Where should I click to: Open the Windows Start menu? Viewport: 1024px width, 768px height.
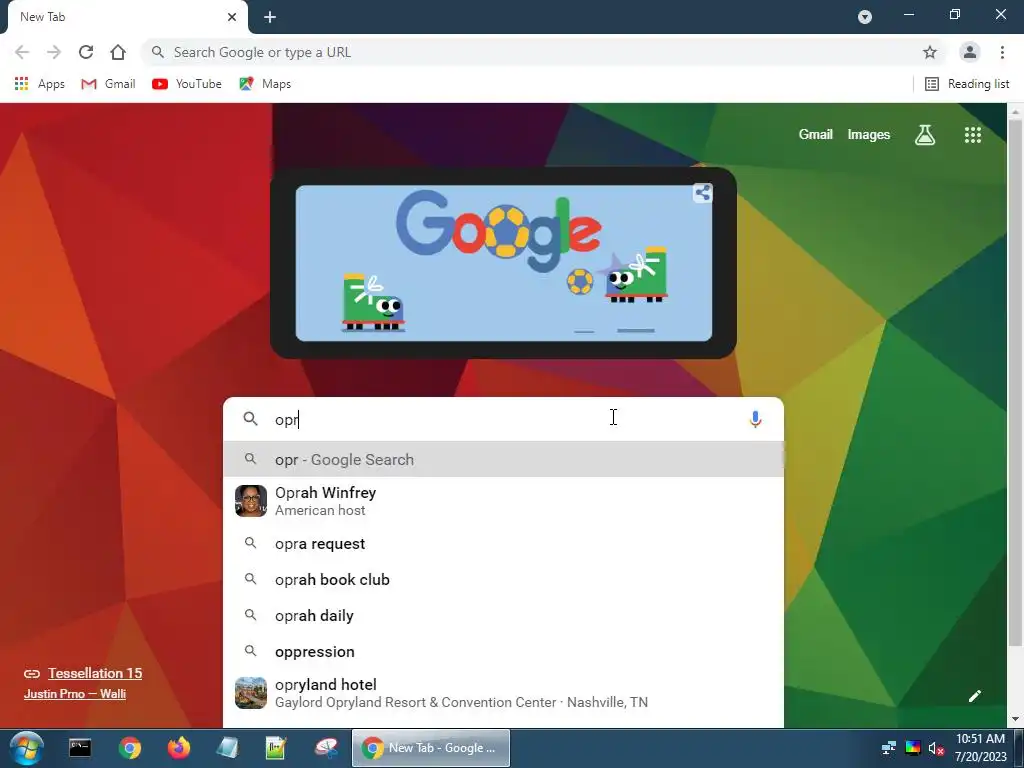(x=26, y=748)
